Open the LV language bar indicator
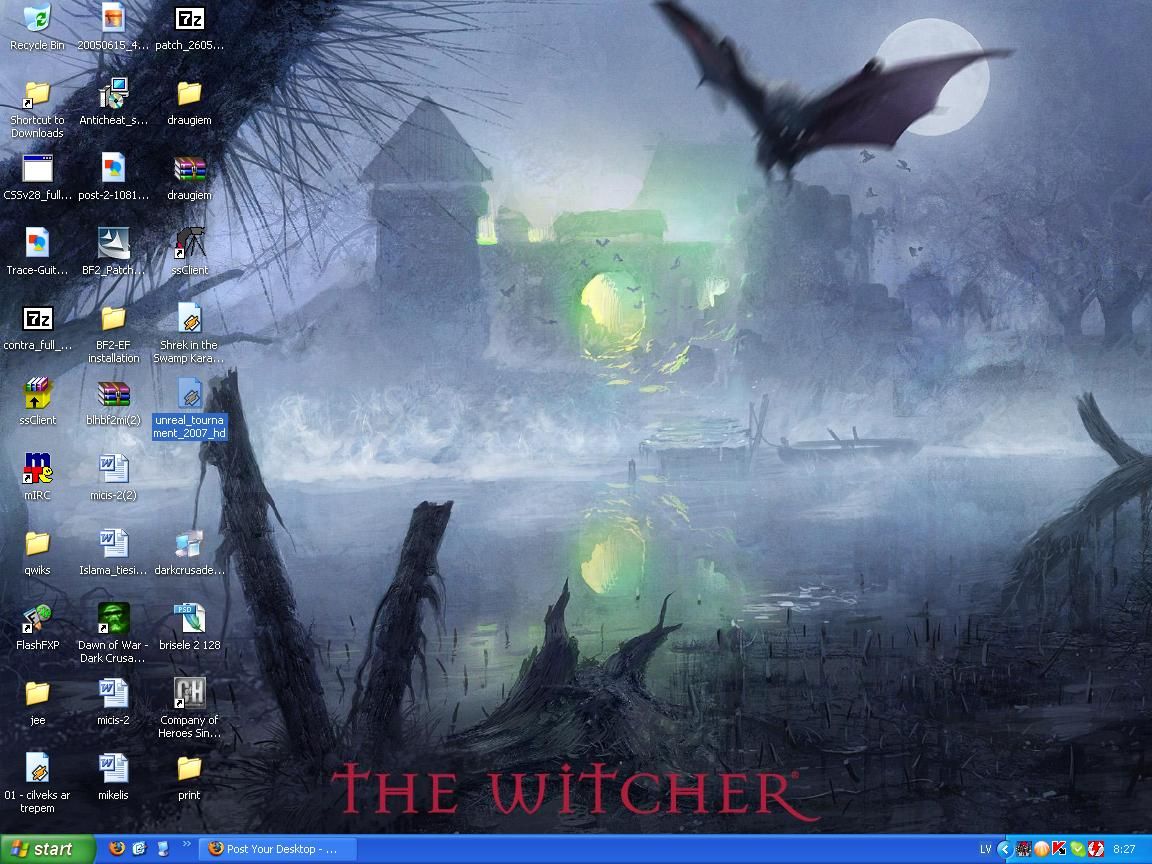The image size is (1152, 864). (x=985, y=849)
